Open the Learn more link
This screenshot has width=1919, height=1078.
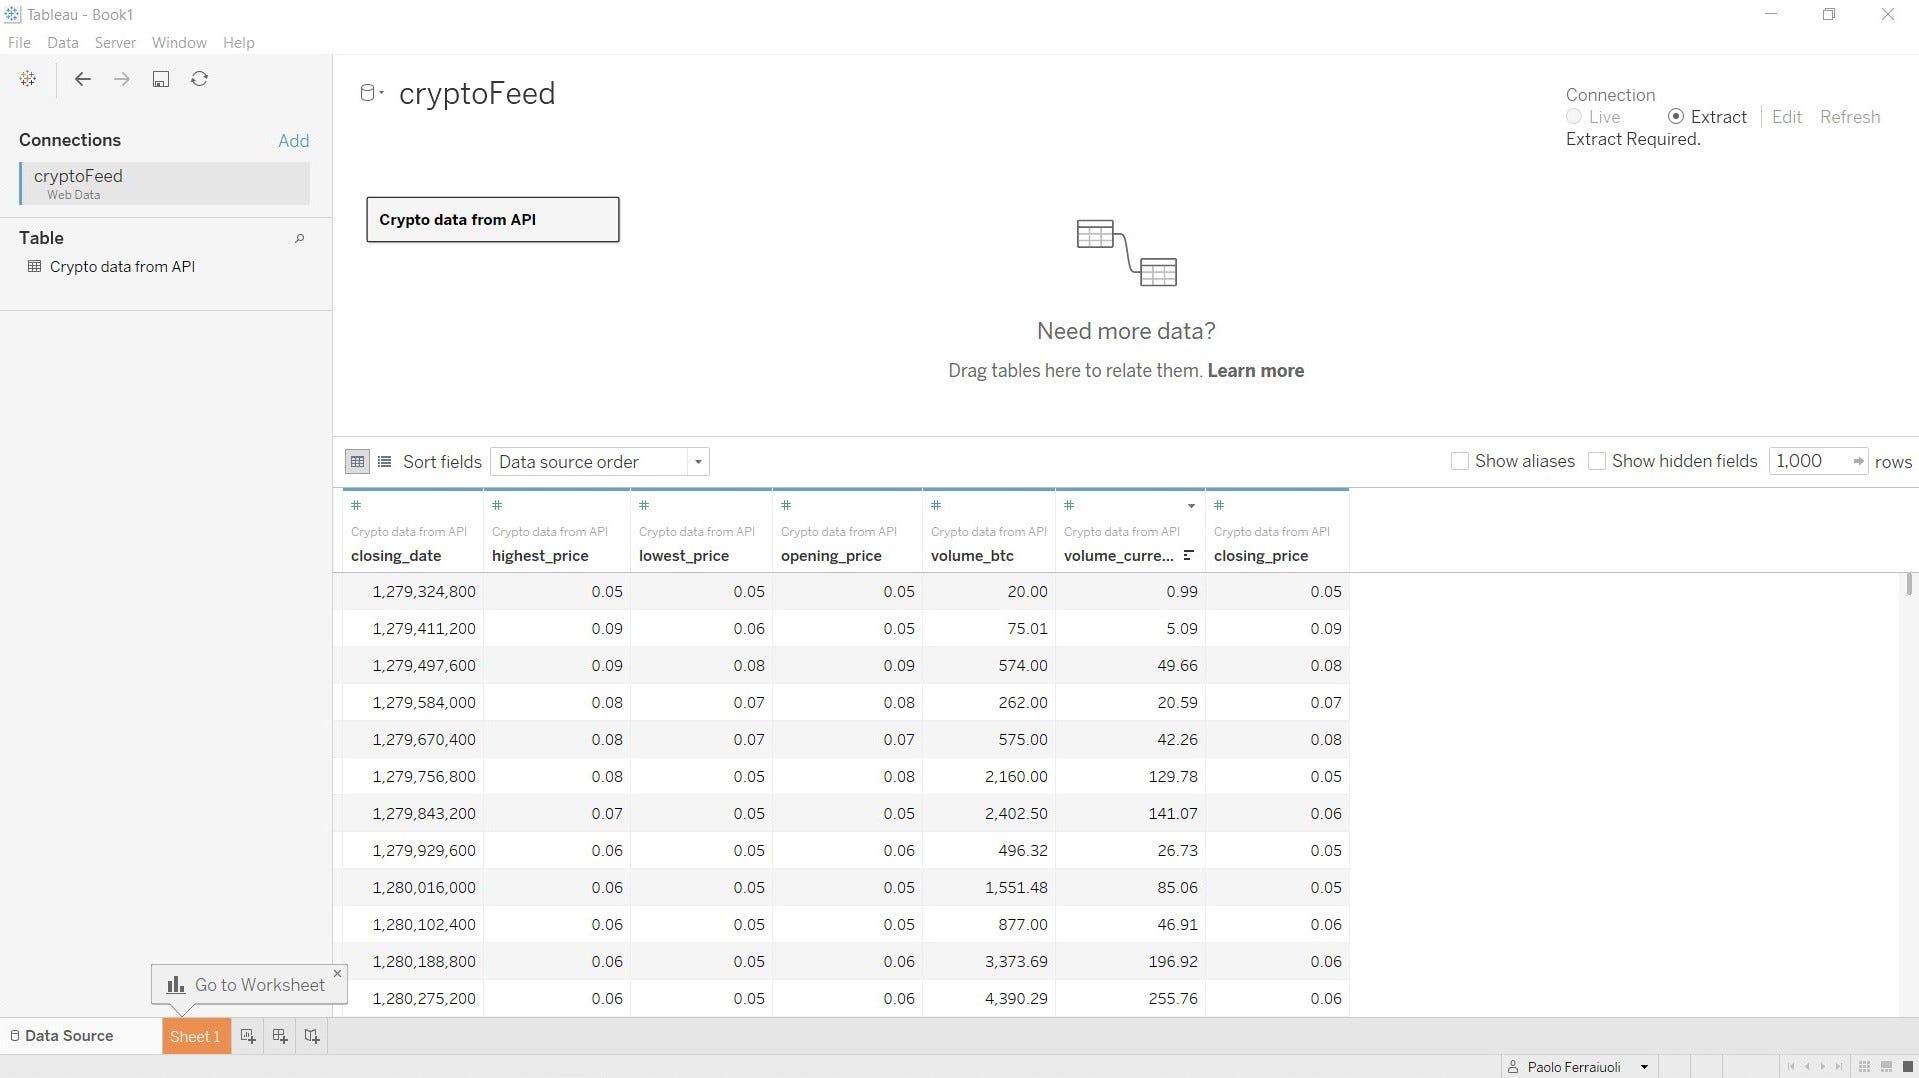pyautogui.click(x=1255, y=371)
